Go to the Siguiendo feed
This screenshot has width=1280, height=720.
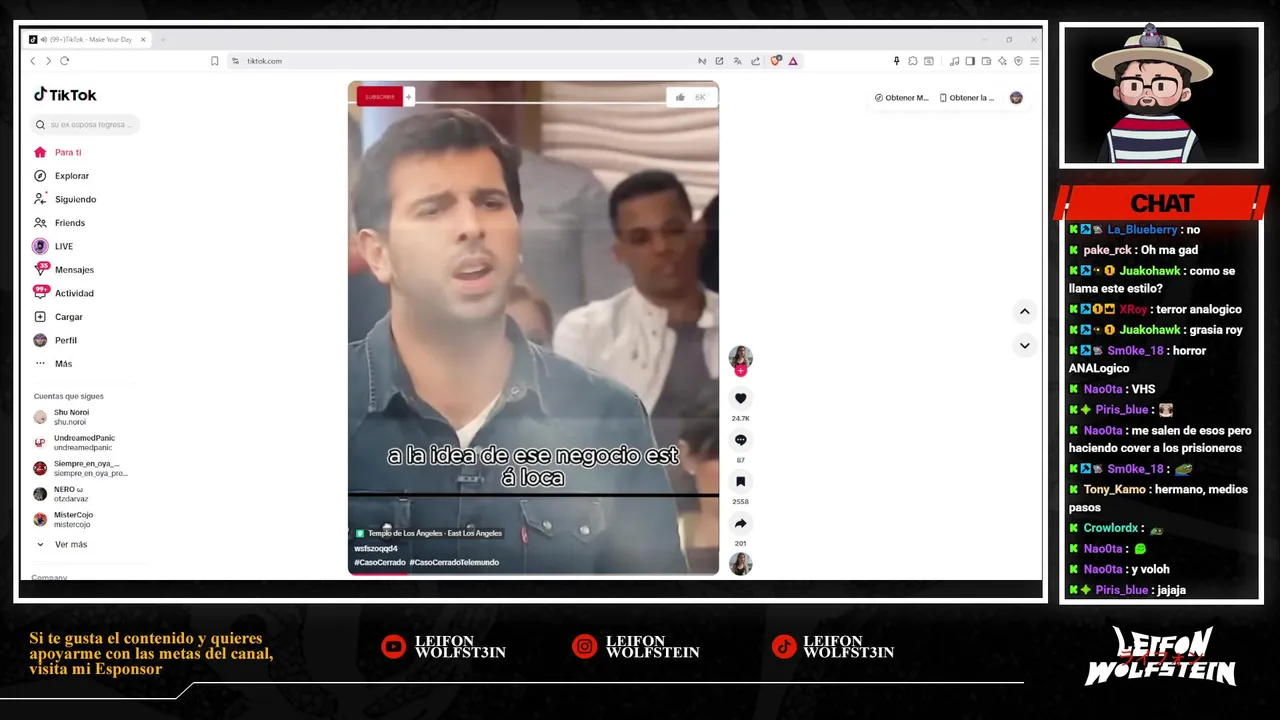tap(65, 199)
